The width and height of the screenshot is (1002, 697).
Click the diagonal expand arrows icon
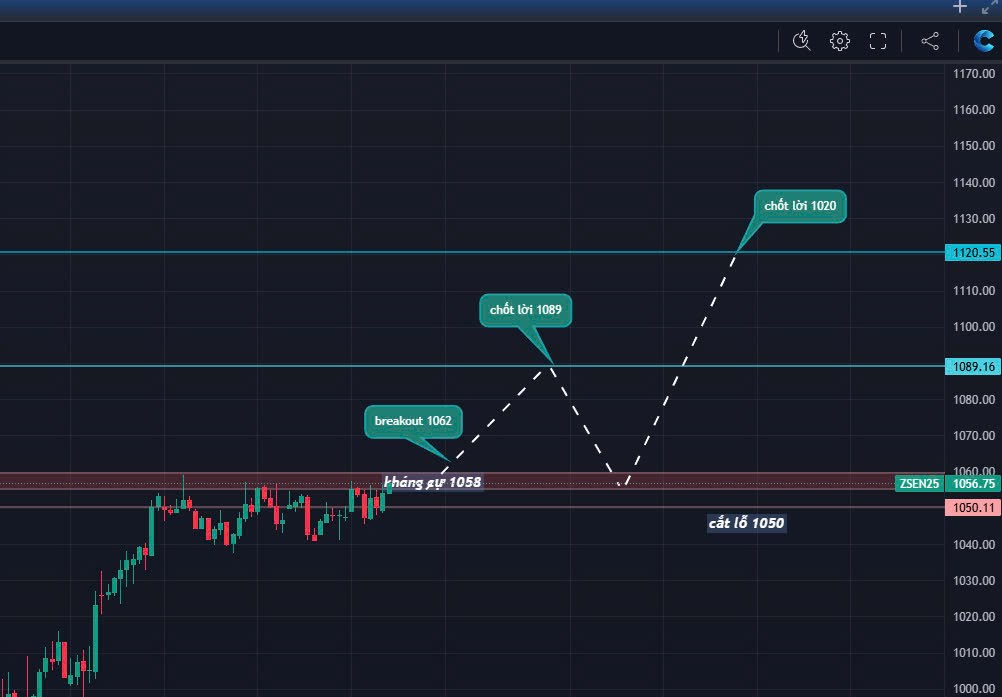pyautogui.click(x=990, y=7)
